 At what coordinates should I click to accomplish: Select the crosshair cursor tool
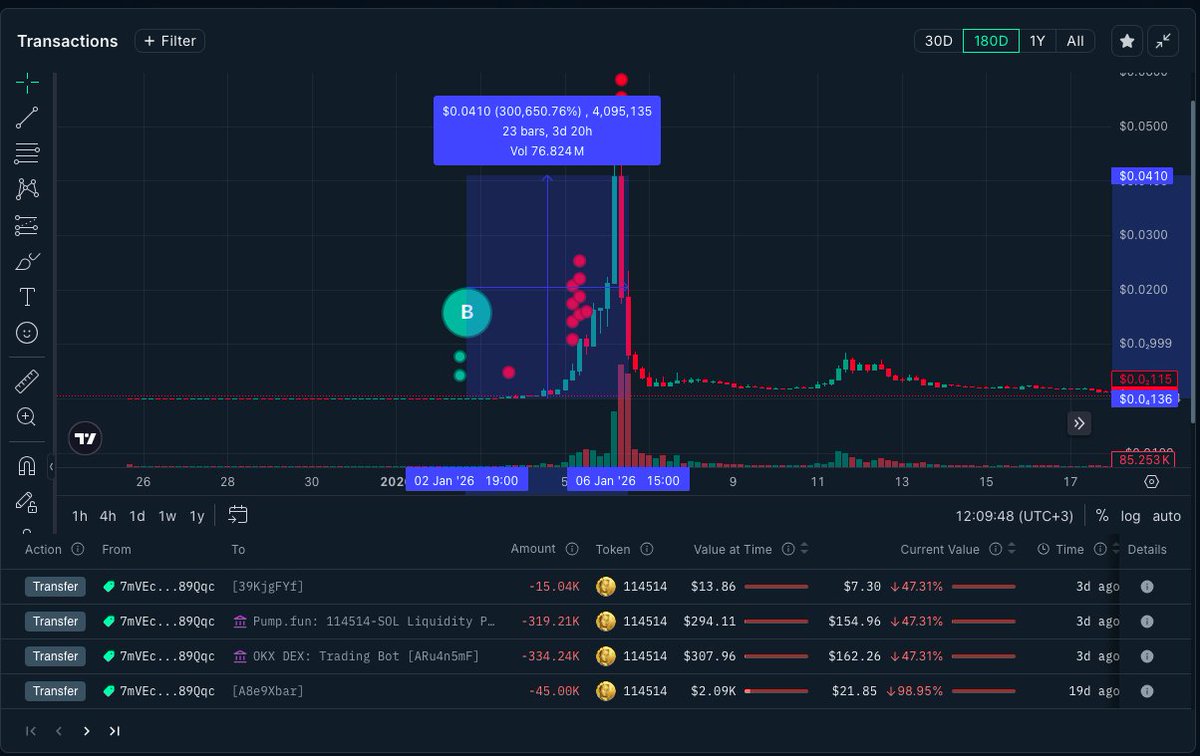(x=27, y=81)
